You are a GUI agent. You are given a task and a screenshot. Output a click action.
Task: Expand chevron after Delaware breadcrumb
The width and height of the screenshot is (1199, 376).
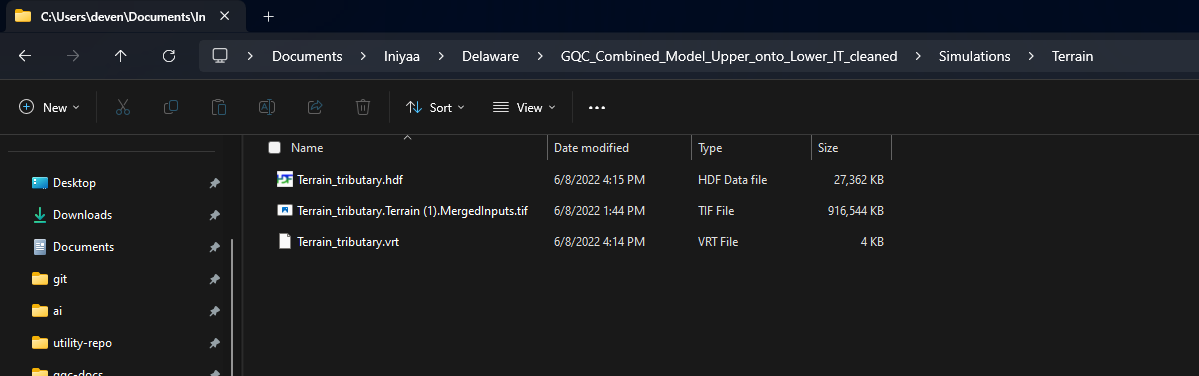(540, 57)
